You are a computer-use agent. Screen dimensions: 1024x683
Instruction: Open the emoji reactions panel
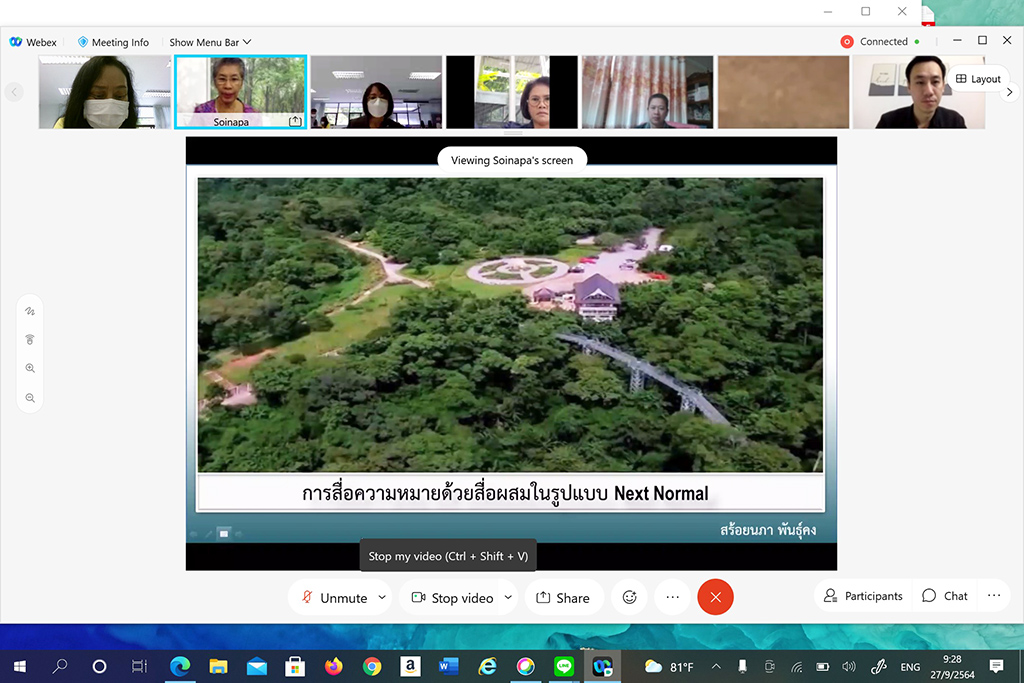click(629, 597)
